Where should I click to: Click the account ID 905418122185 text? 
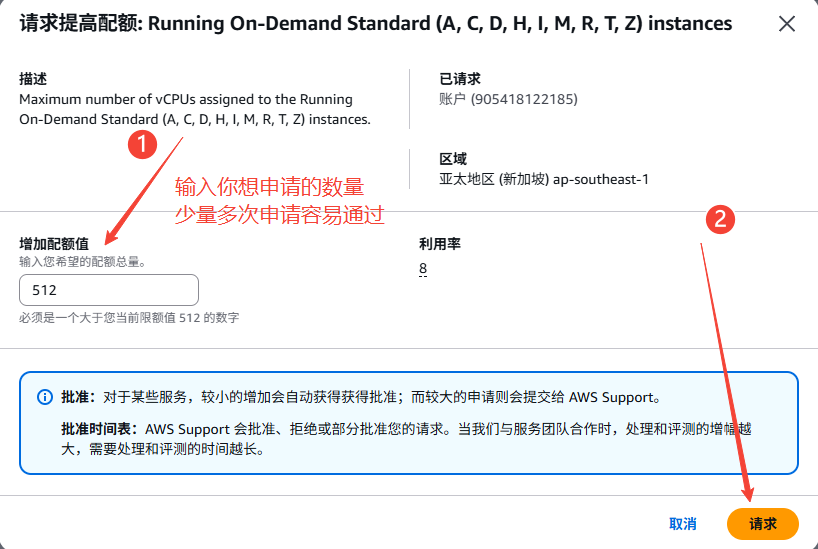pos(508,99)
